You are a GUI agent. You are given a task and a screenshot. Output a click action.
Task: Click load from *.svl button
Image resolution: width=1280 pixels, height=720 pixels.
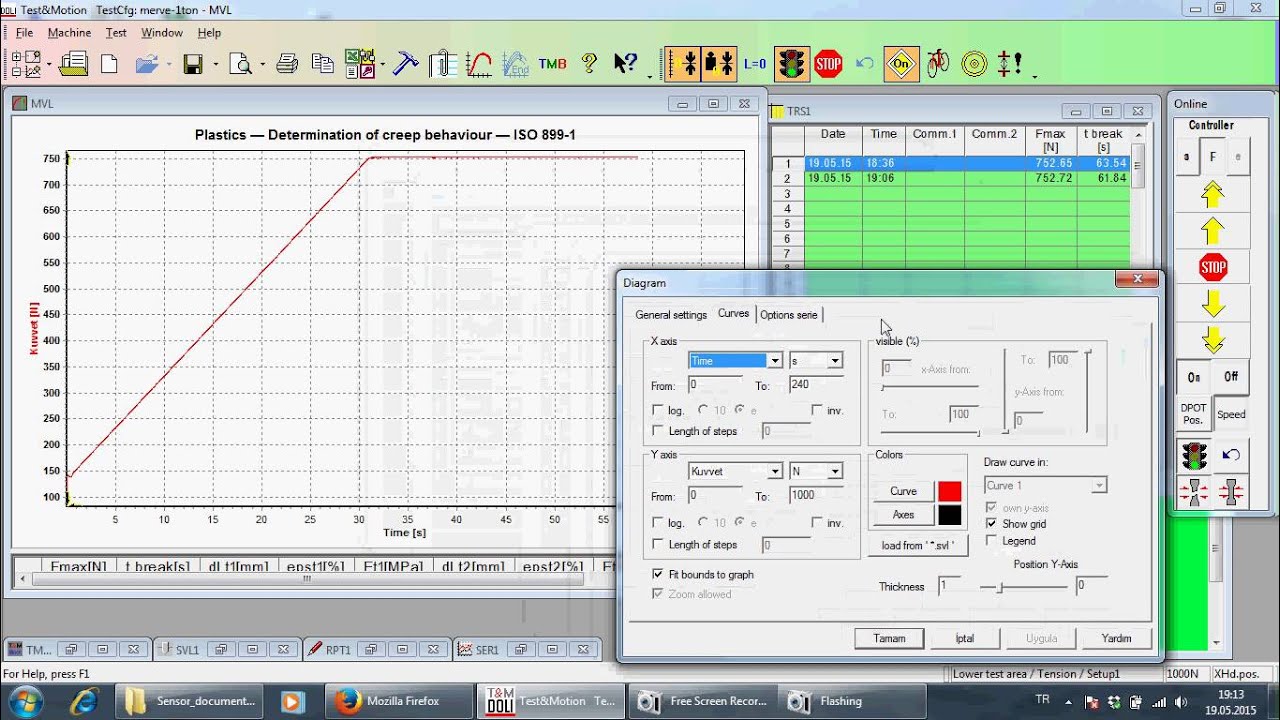click(x=918, y=545)
